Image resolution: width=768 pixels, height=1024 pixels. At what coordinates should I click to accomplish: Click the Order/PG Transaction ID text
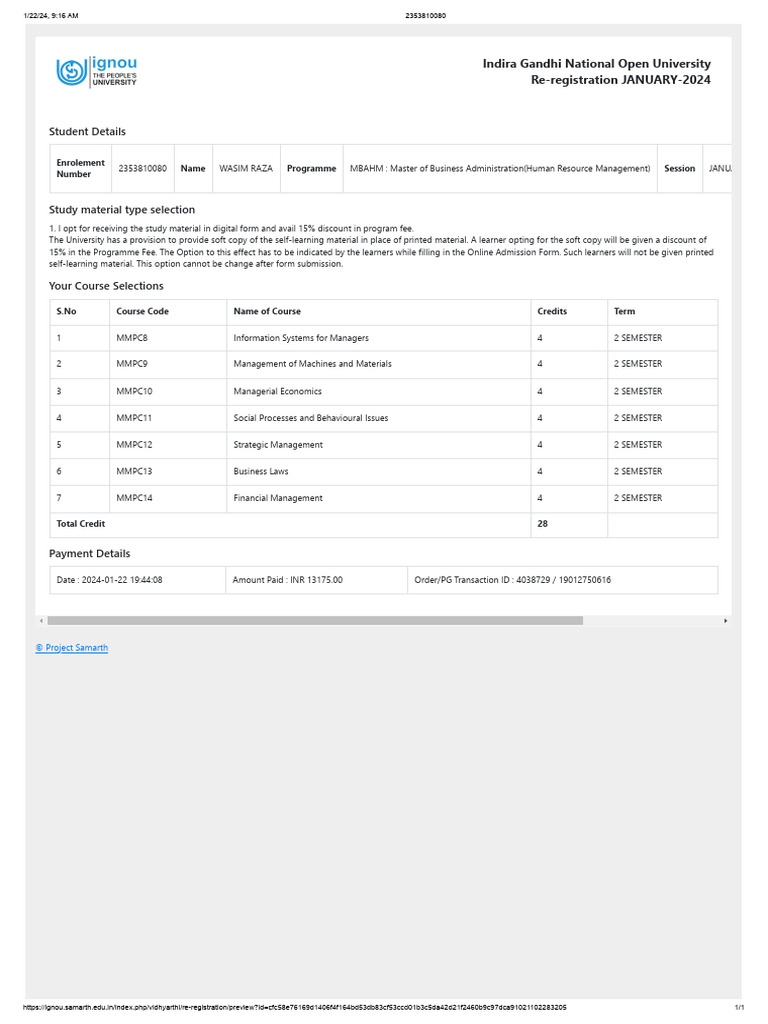[x=513, y=580]
